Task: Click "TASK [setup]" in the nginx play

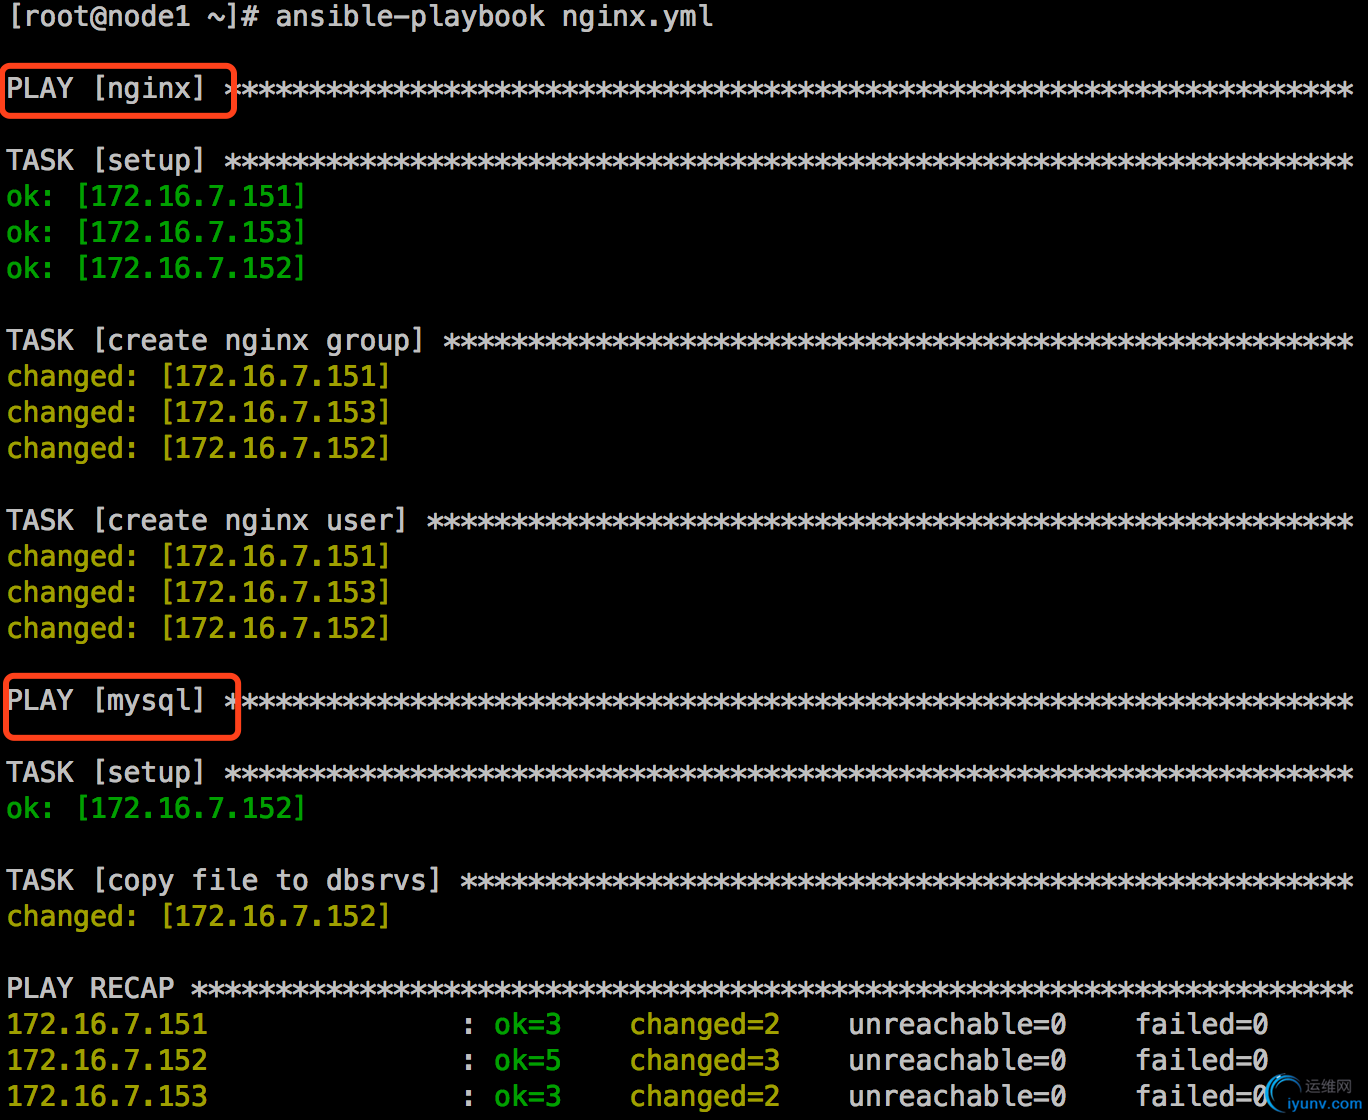Action: (106, 161)
